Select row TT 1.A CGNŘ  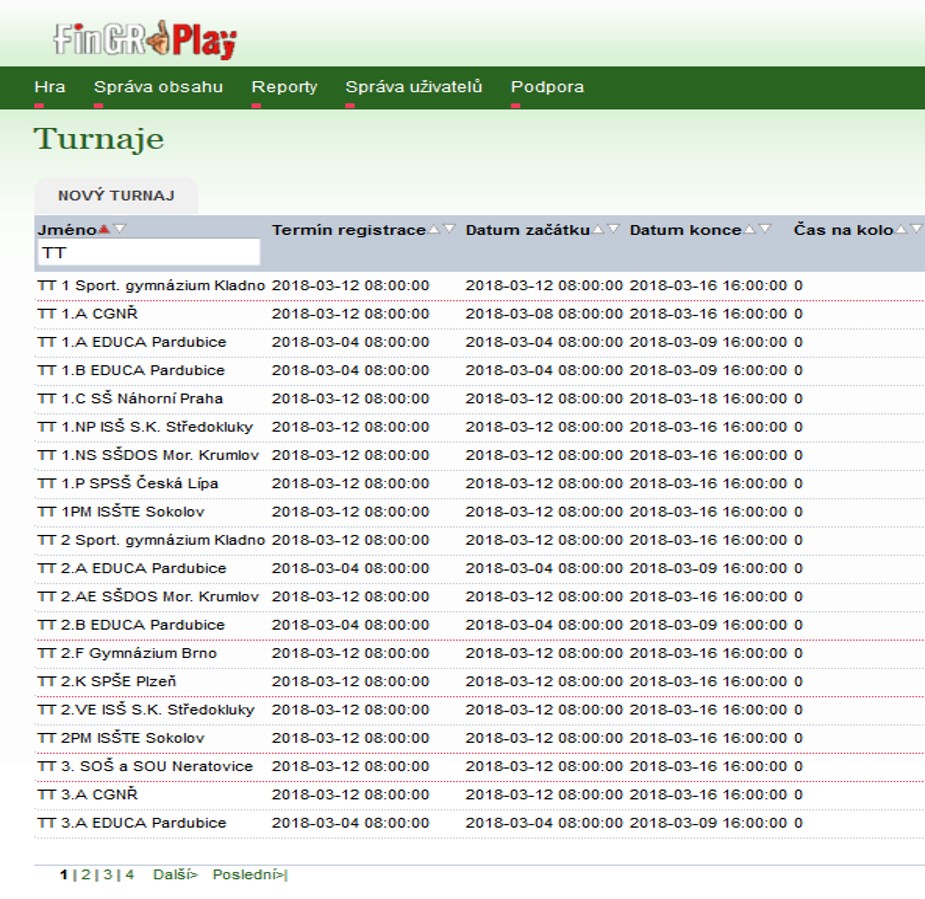[479, 314]
